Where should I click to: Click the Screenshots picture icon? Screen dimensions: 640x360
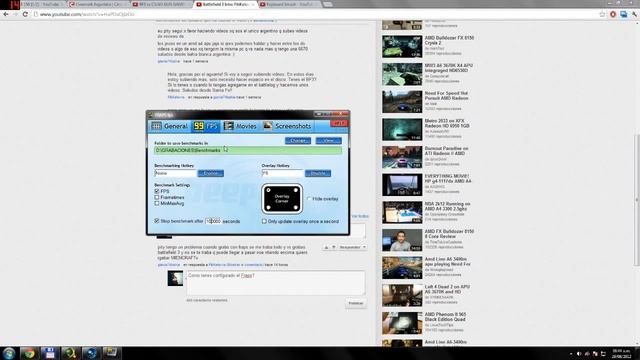(267, 126)
